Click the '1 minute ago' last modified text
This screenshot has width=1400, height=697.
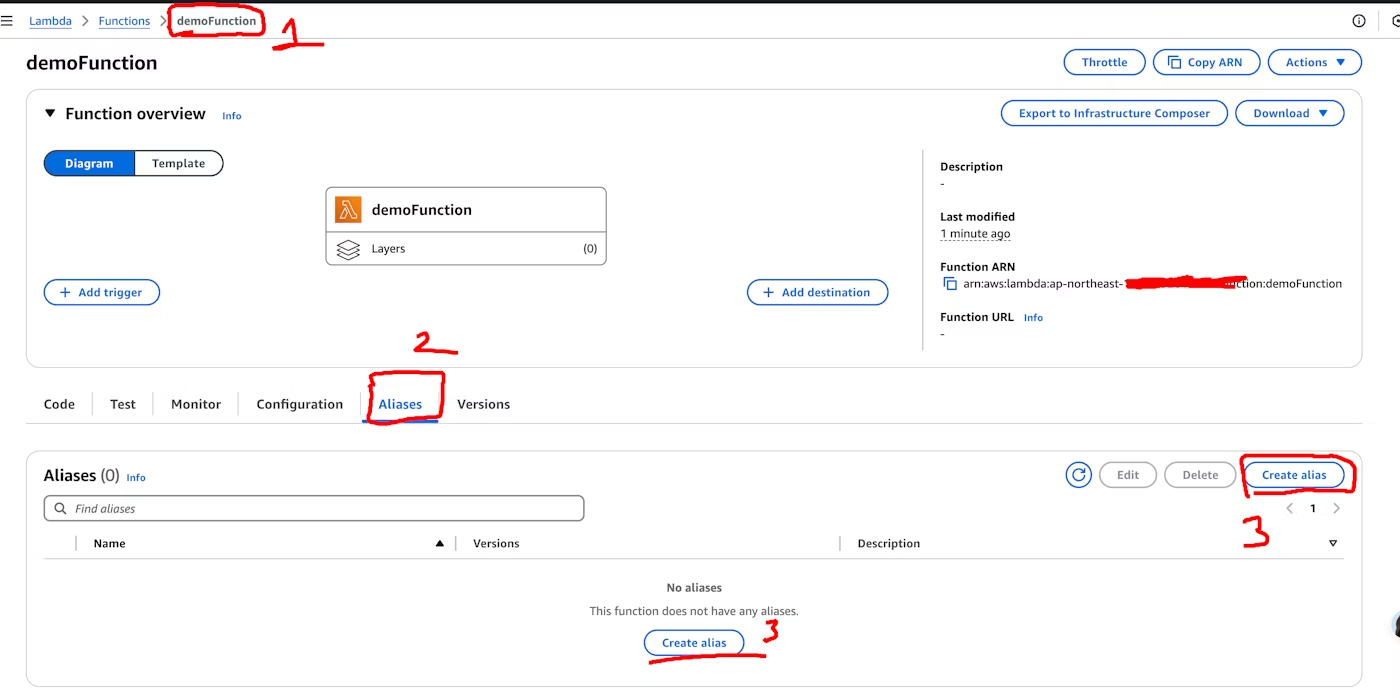[975, 234]
